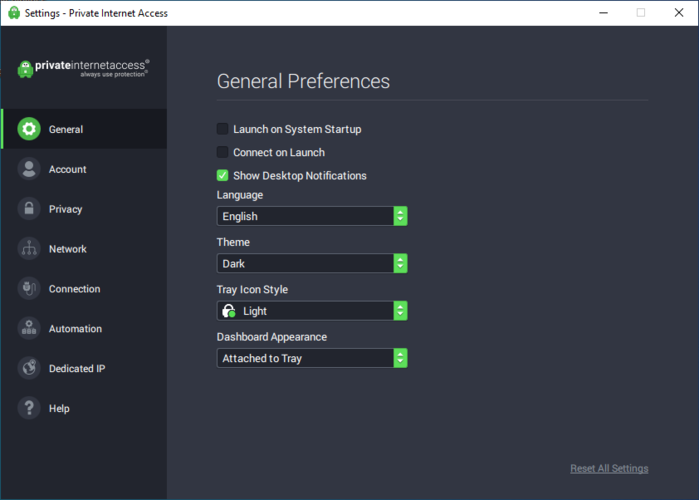
Task: Click the Dashboard Appearance label
Action: (271, 337)
